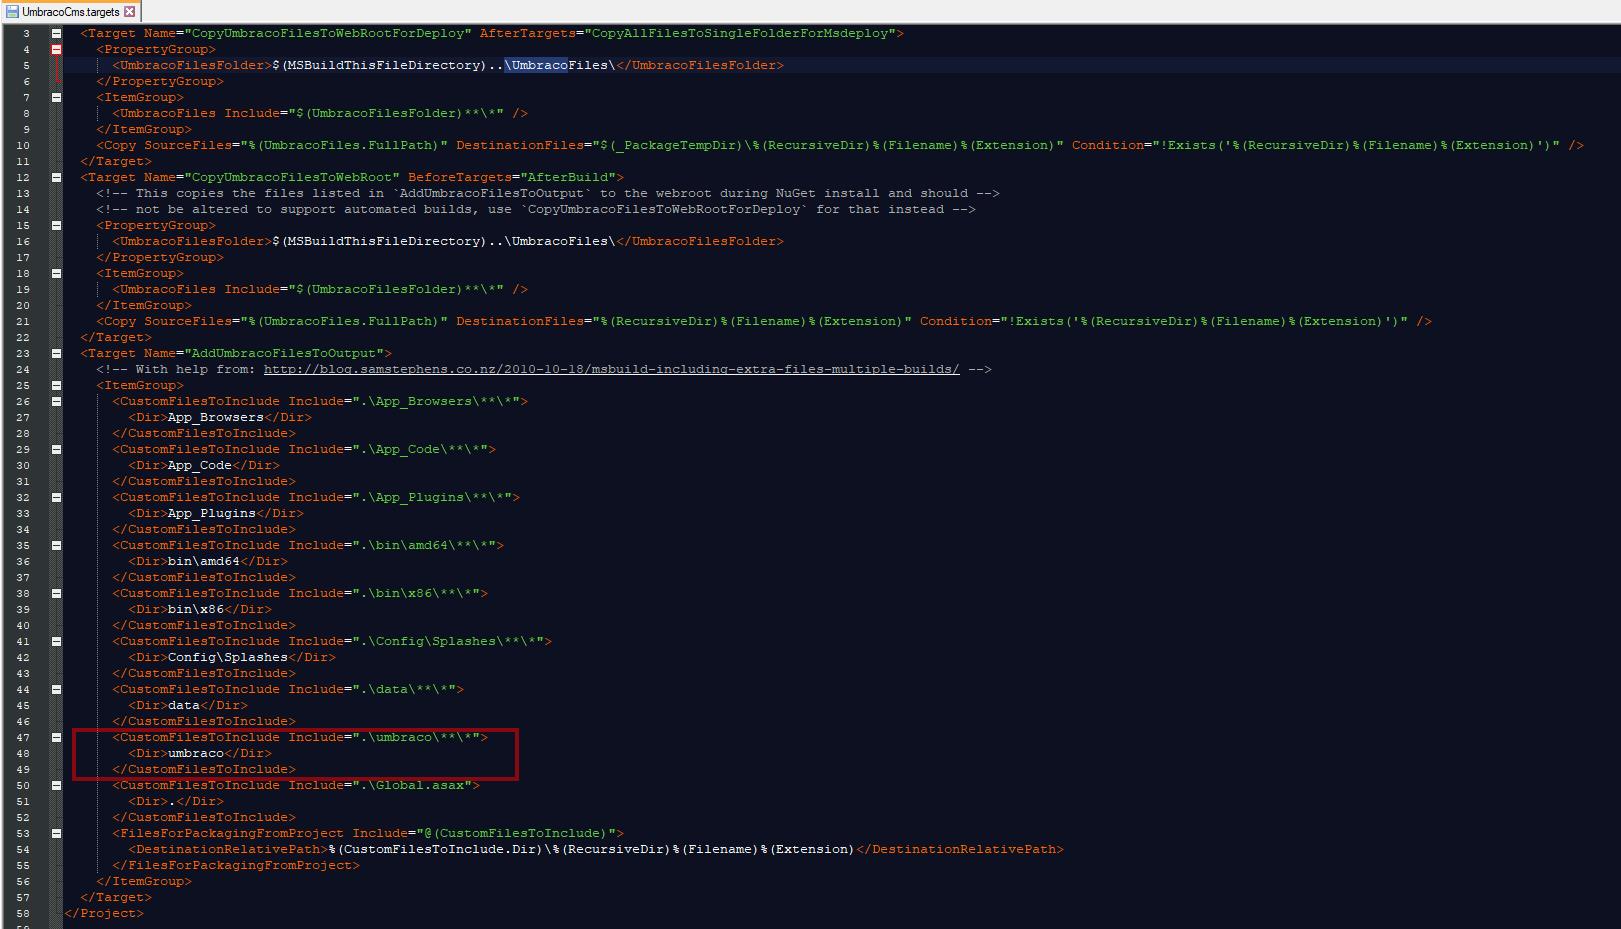This screenshot has height=929, width=1621.
Task: Click the highlighted \Umbraco text on line 5
Action: 535,65
